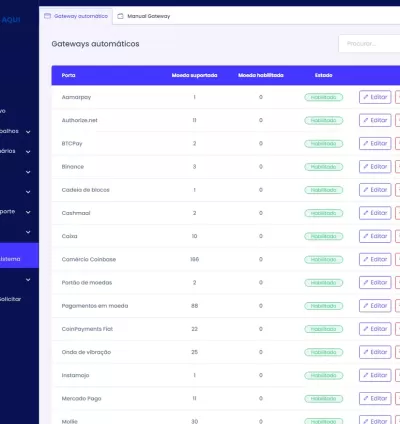Select the Aamarpay row name
The width and height of the screenshot is (400, 424).
(76, 97)
